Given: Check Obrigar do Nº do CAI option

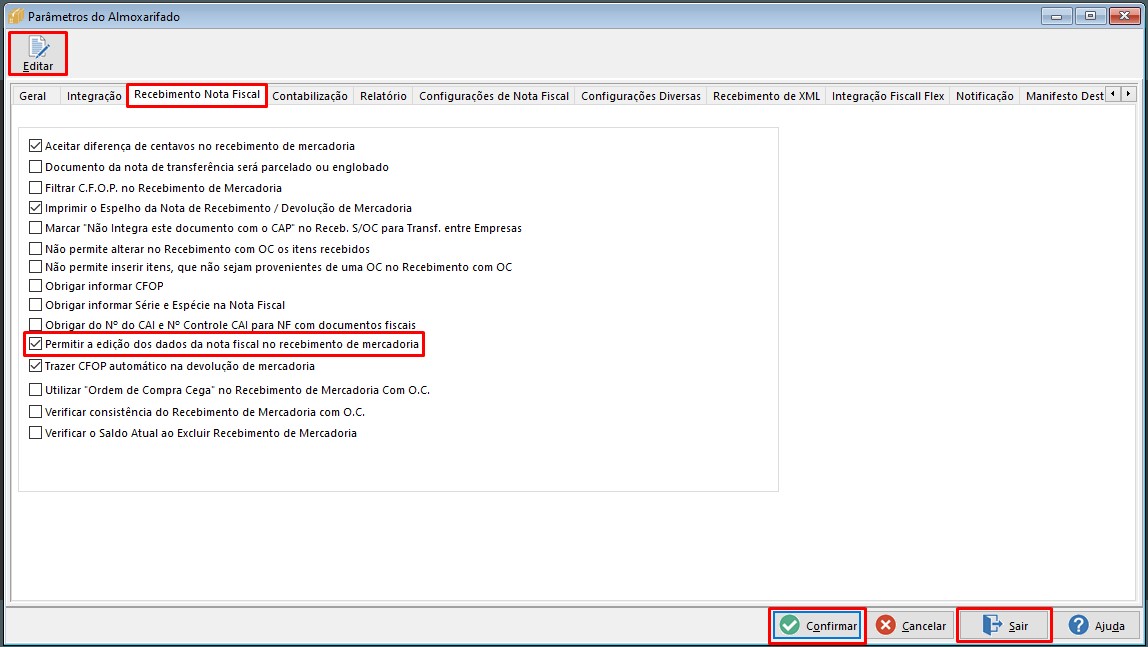Looking at the screenshot, I should pos(35,324).
